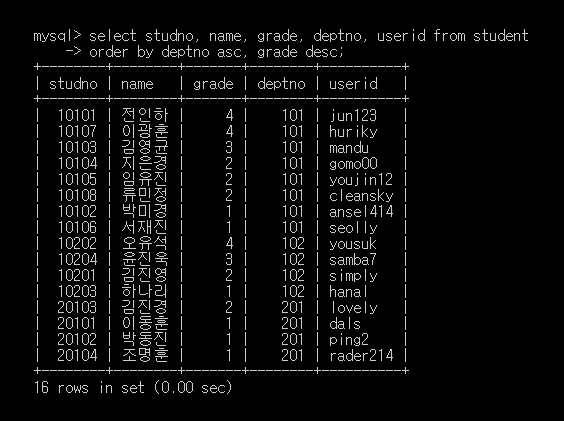Click the userid 'mandu'

point(349,148)
